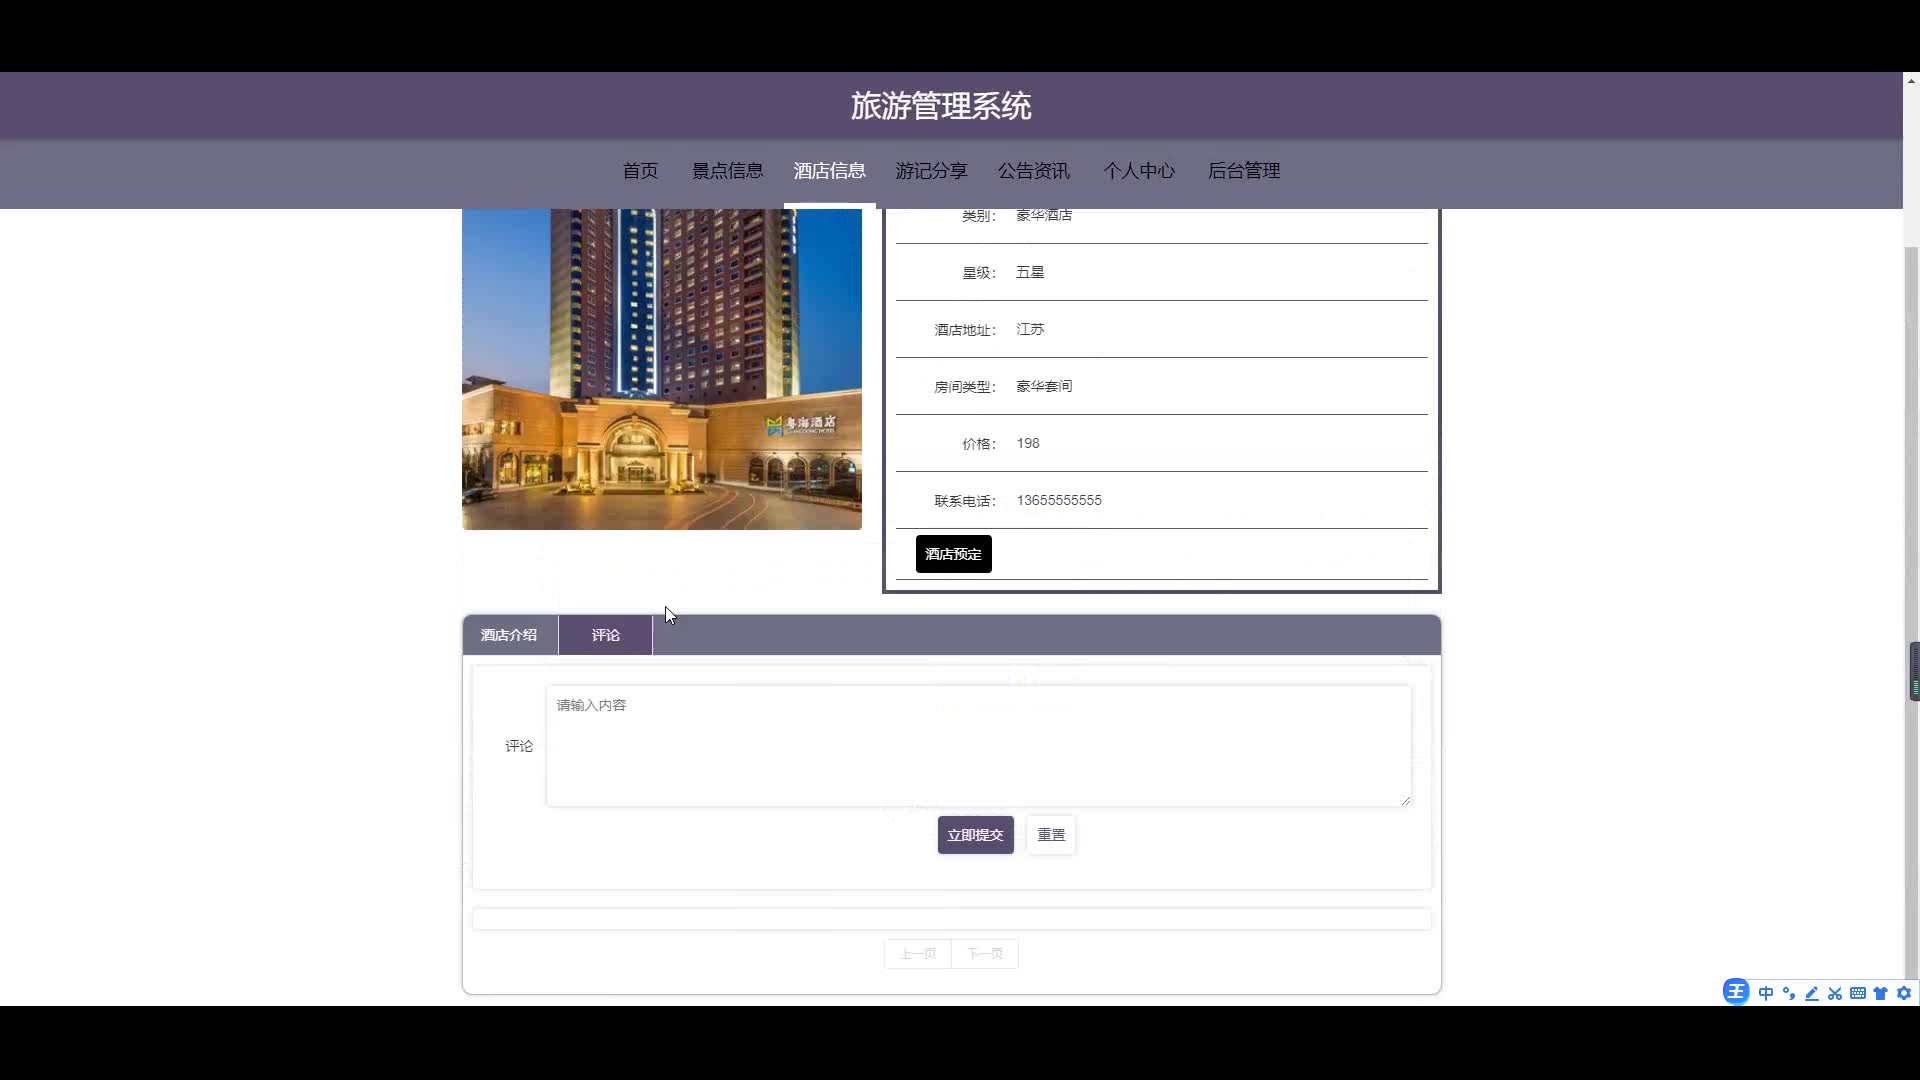
Task: Click the 酒店预定 button
Action: 953,554
